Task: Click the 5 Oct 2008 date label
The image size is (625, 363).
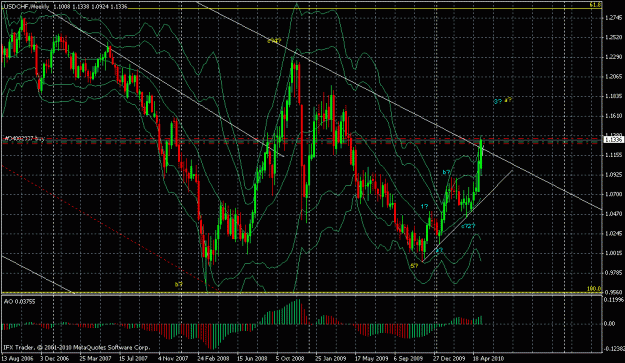Action: pos(290,358)
